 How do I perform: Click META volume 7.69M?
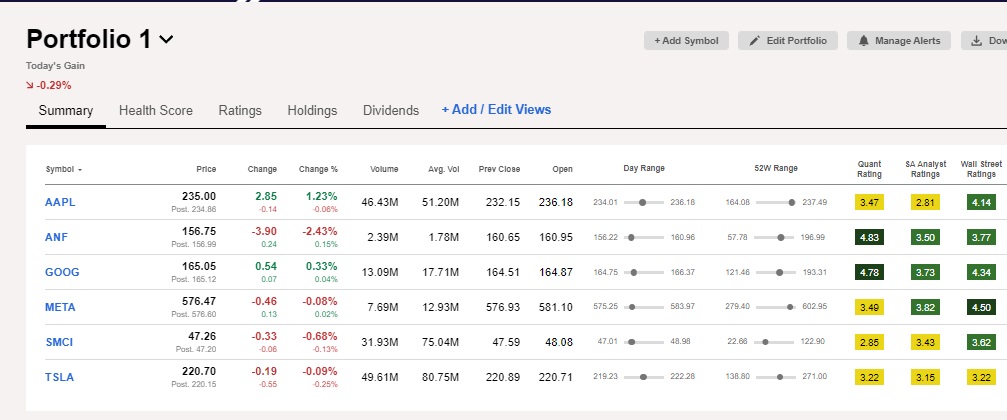tap(381, 308)
